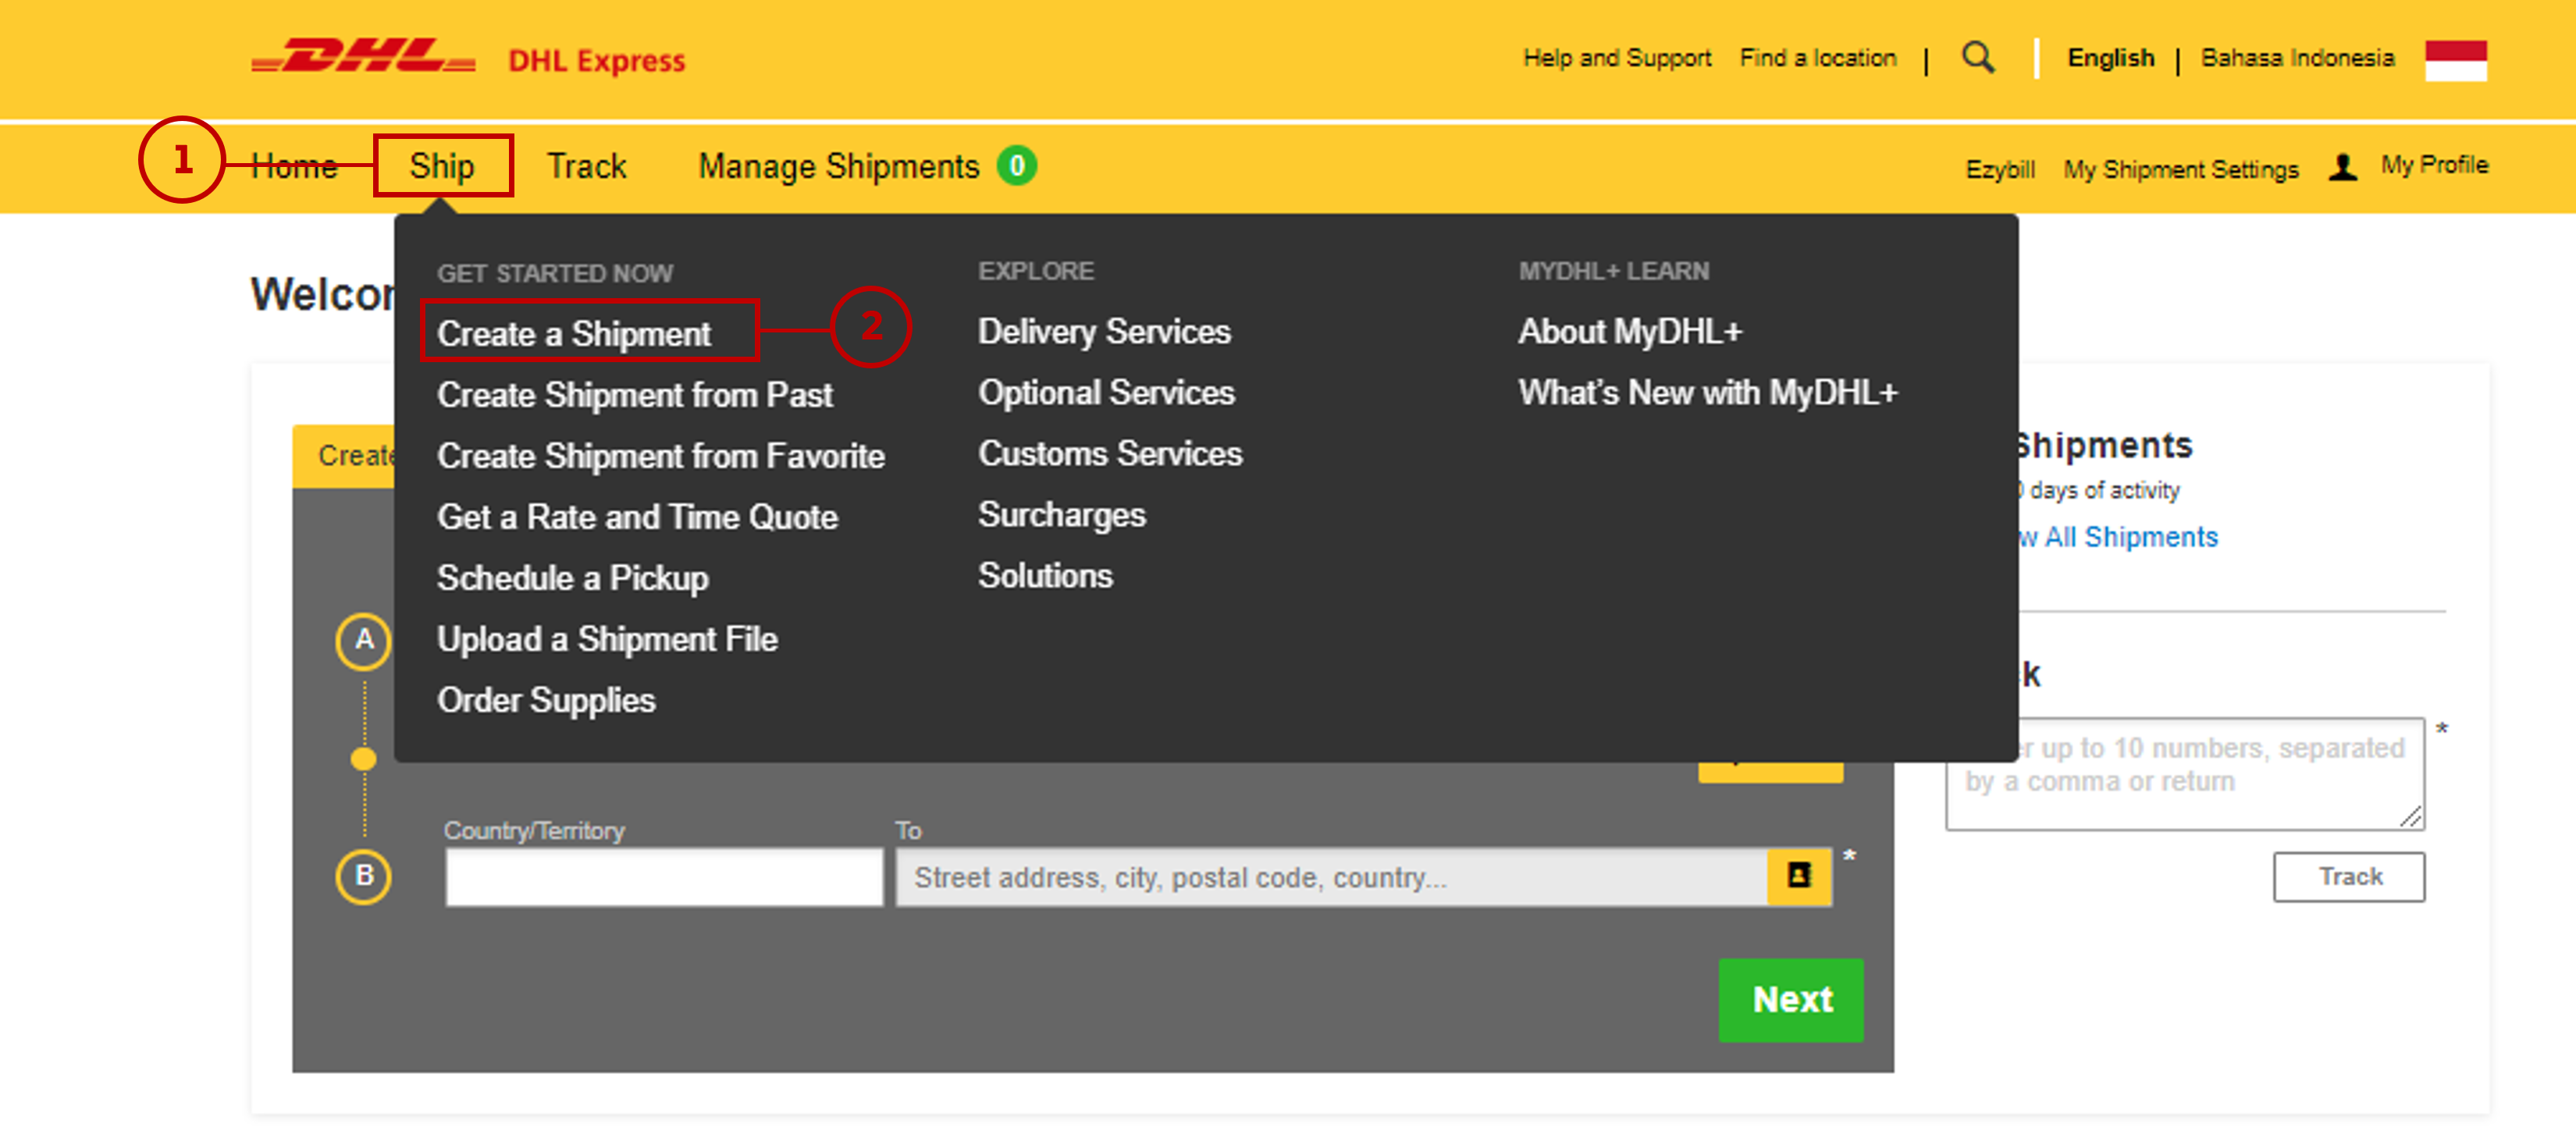The width and height of the screenshot is (2576, 1134).
Task: Switch language to English
Action: pyautogui.click(x=2110, y=58)
